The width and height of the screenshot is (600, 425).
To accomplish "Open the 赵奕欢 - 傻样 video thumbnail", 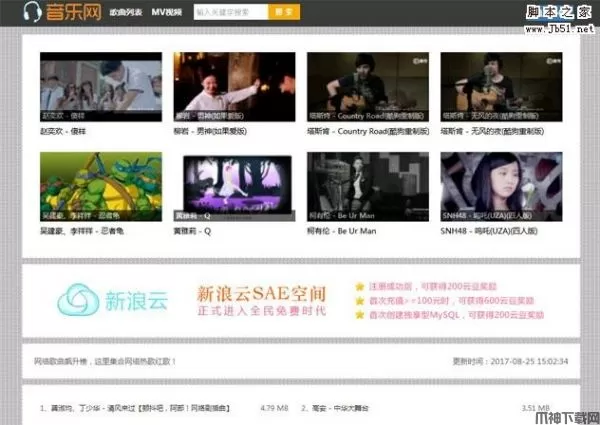I will pyautogui.click(x=101, y=87).
